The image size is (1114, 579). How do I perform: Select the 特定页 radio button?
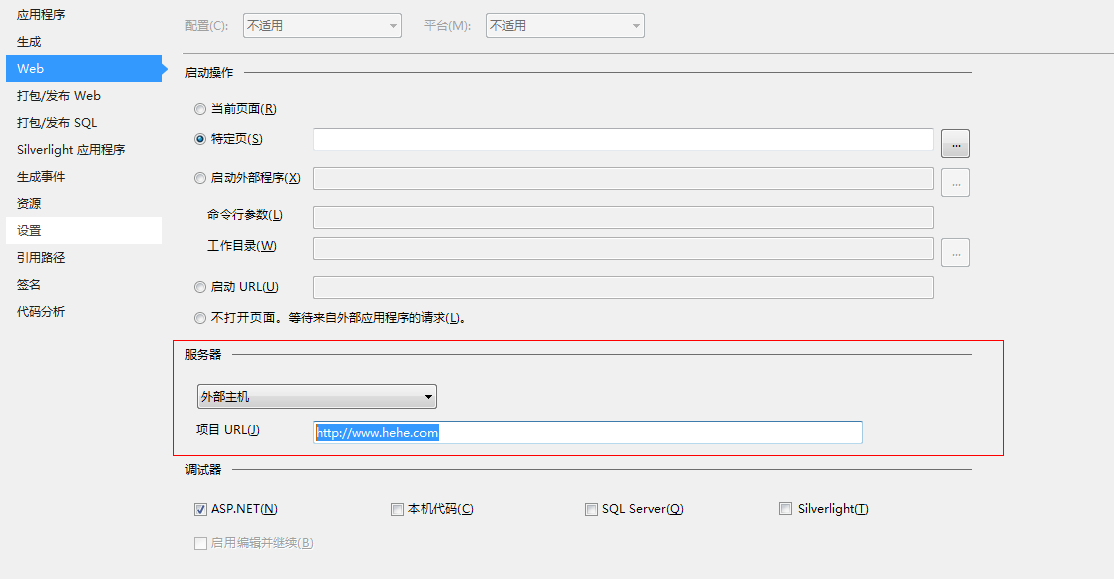point(200,139)
